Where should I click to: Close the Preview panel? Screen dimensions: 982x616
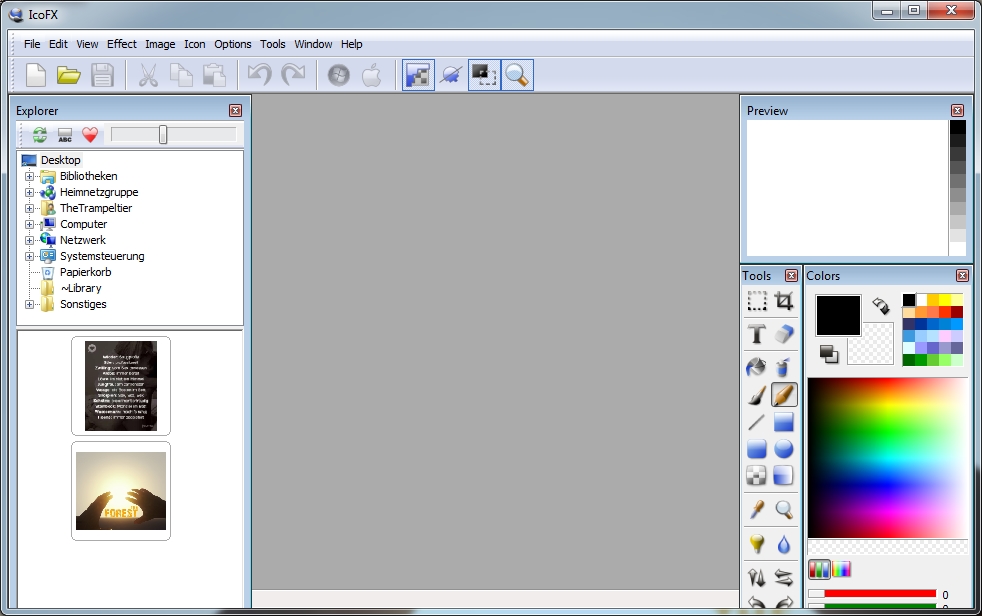[x=957, y=111]
